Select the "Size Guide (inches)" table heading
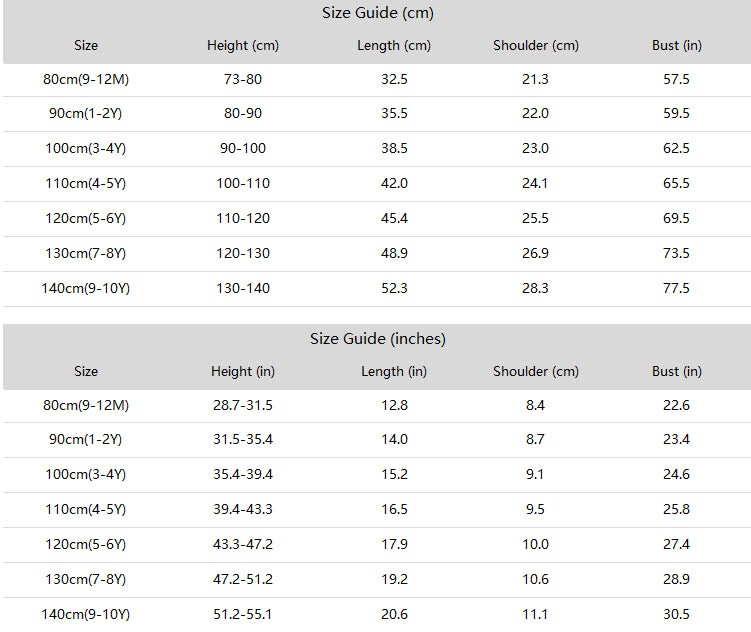The image size is (751, 632). (x=377, y=339)
